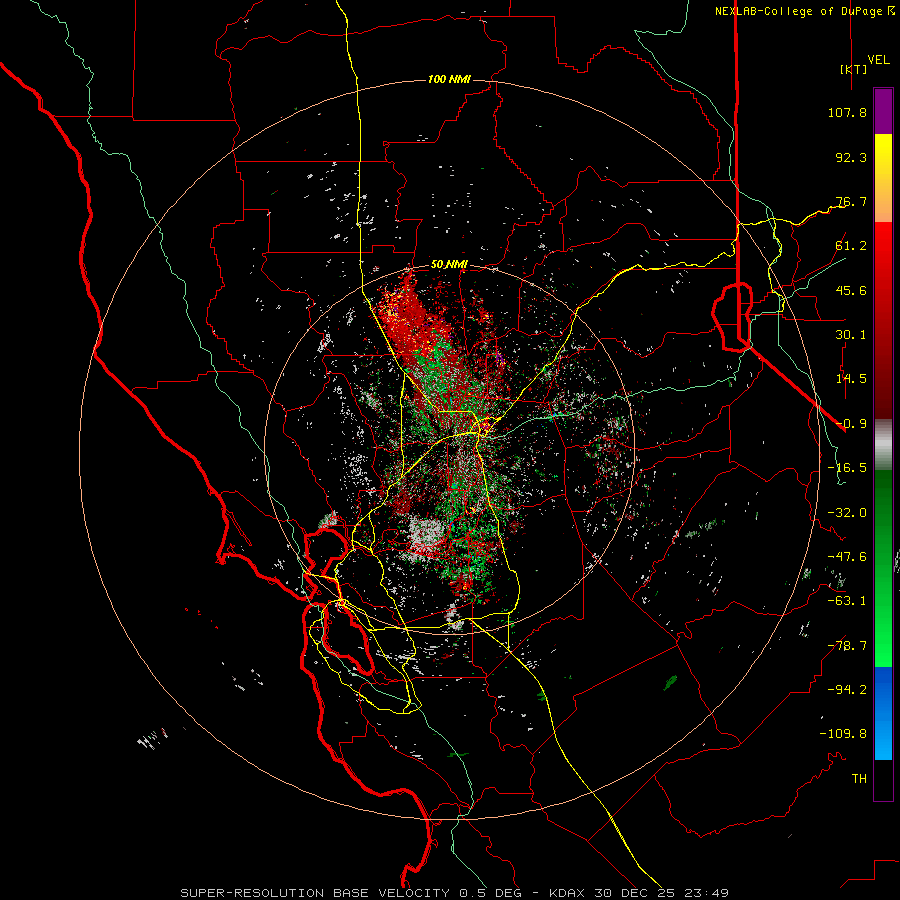Select the 61.2 scale value
This screenshot has height=900, width=900.
851,246
